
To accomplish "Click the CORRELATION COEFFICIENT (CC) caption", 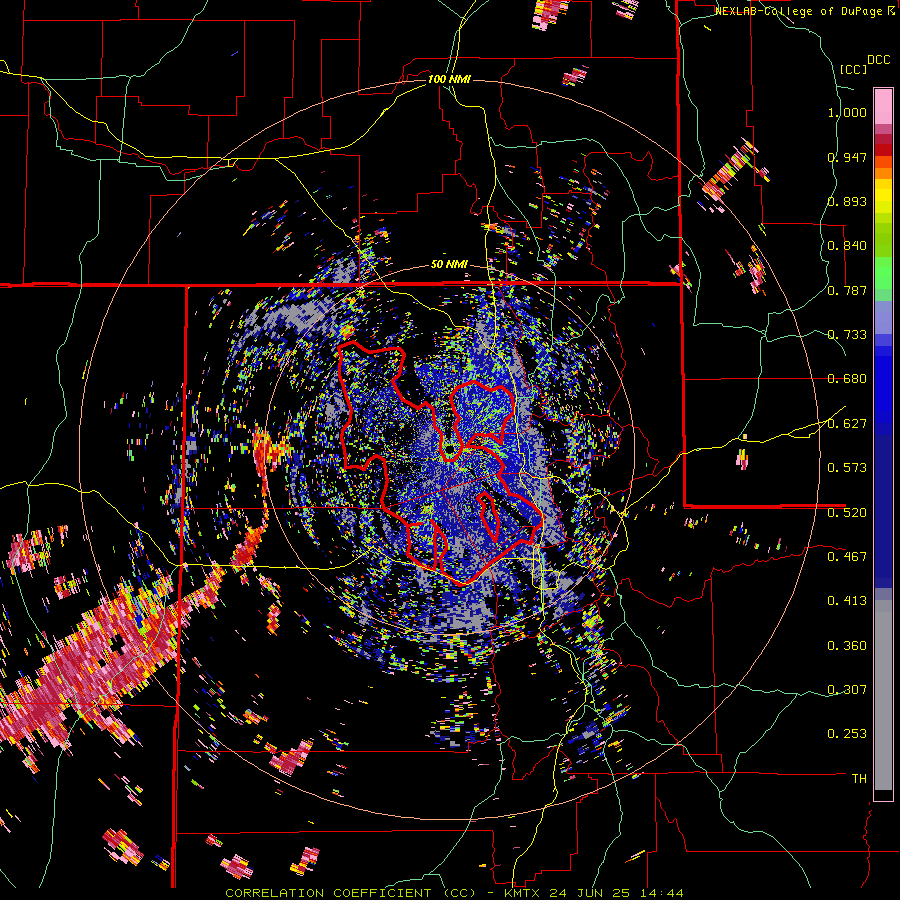I will 351,893.
